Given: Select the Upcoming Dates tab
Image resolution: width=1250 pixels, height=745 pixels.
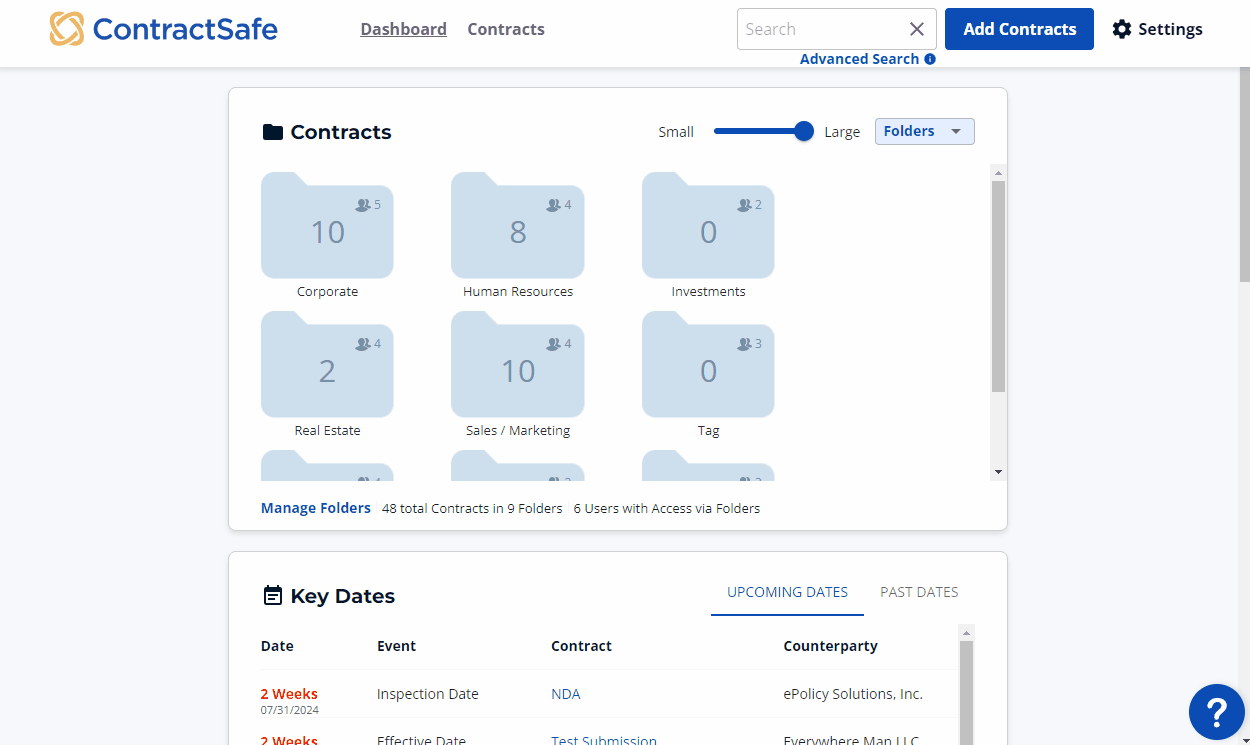Looking at the screenshot, I should pyautogui.click(x=787, y=592).
